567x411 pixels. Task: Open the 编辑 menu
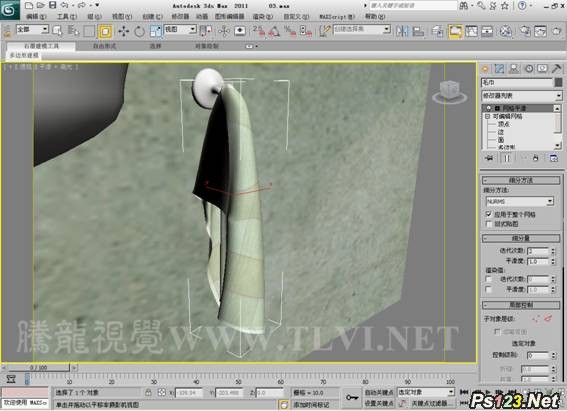37,17
